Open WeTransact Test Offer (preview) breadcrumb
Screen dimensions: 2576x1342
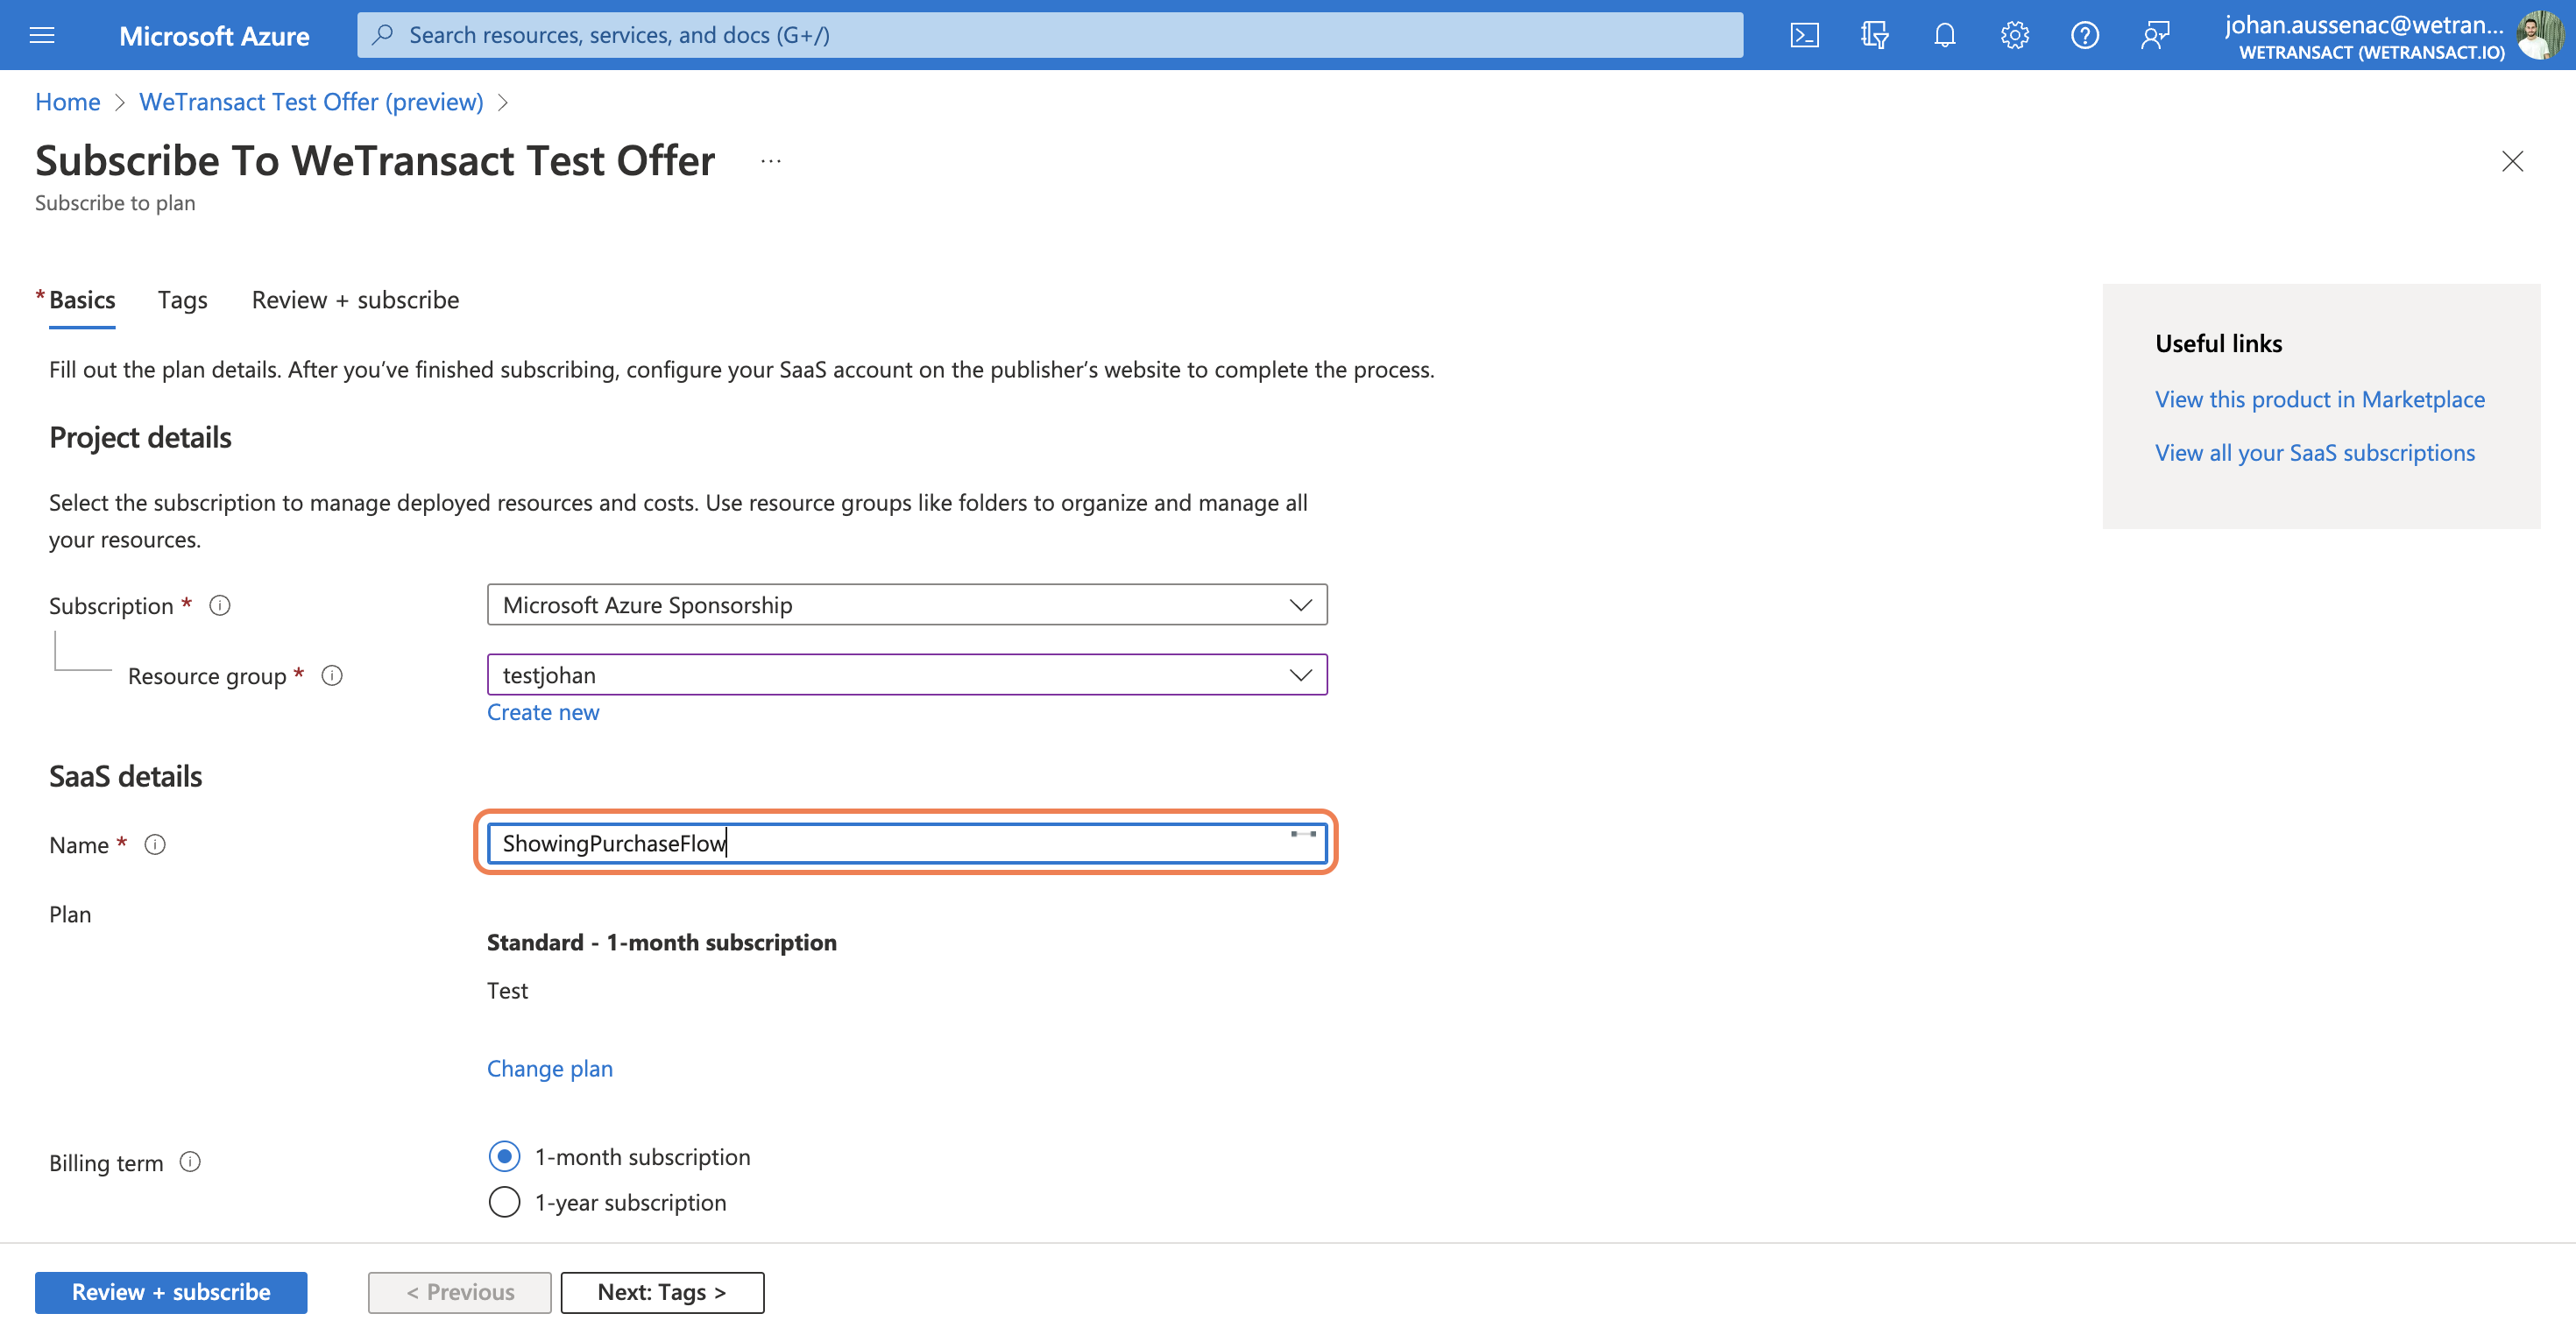tap(311, 102)
